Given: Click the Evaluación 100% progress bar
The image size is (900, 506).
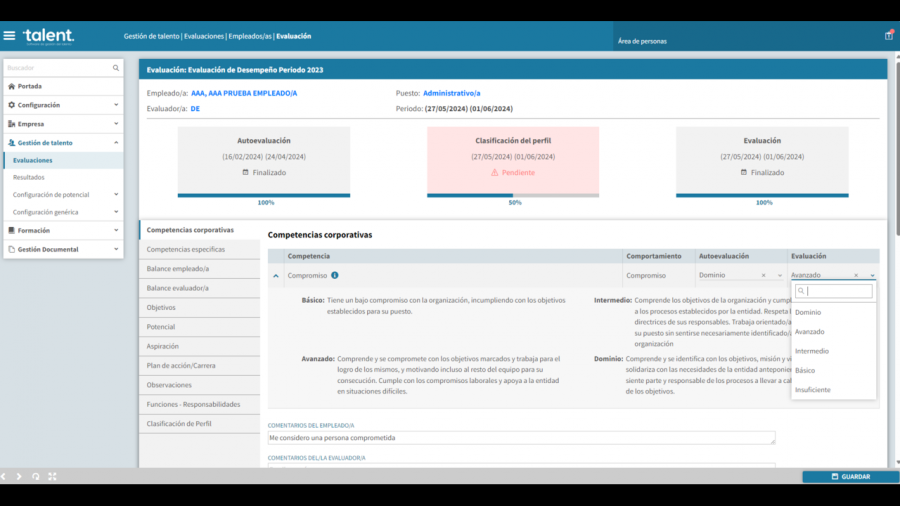Looking at the screenshot, I should click(762, 196).
